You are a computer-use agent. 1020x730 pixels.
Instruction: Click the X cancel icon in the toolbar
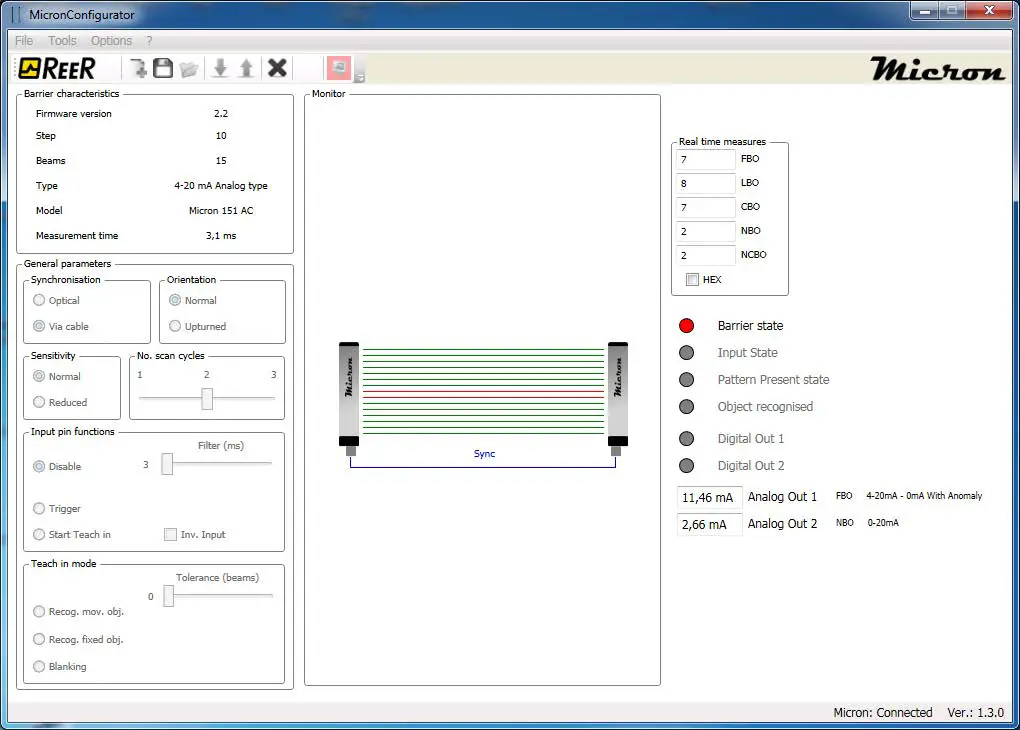point(277,67)
